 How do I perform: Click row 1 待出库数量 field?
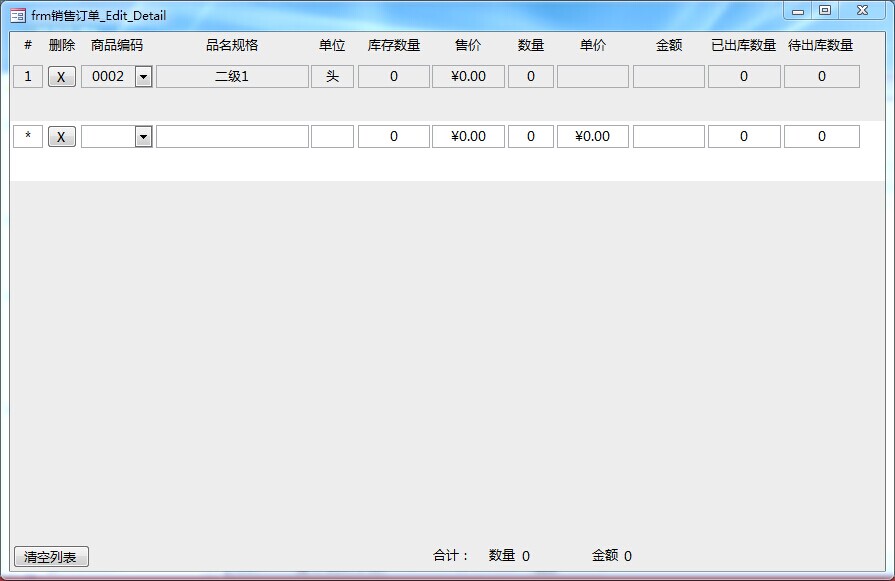tap(821, 76)
